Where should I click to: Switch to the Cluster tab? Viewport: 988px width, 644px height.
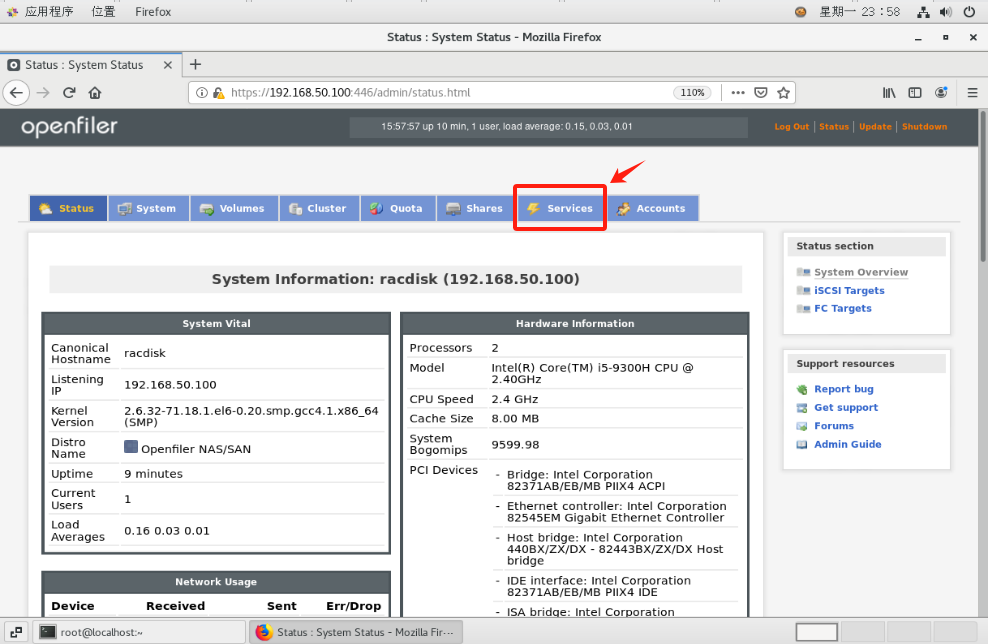(x=319, y=209)
